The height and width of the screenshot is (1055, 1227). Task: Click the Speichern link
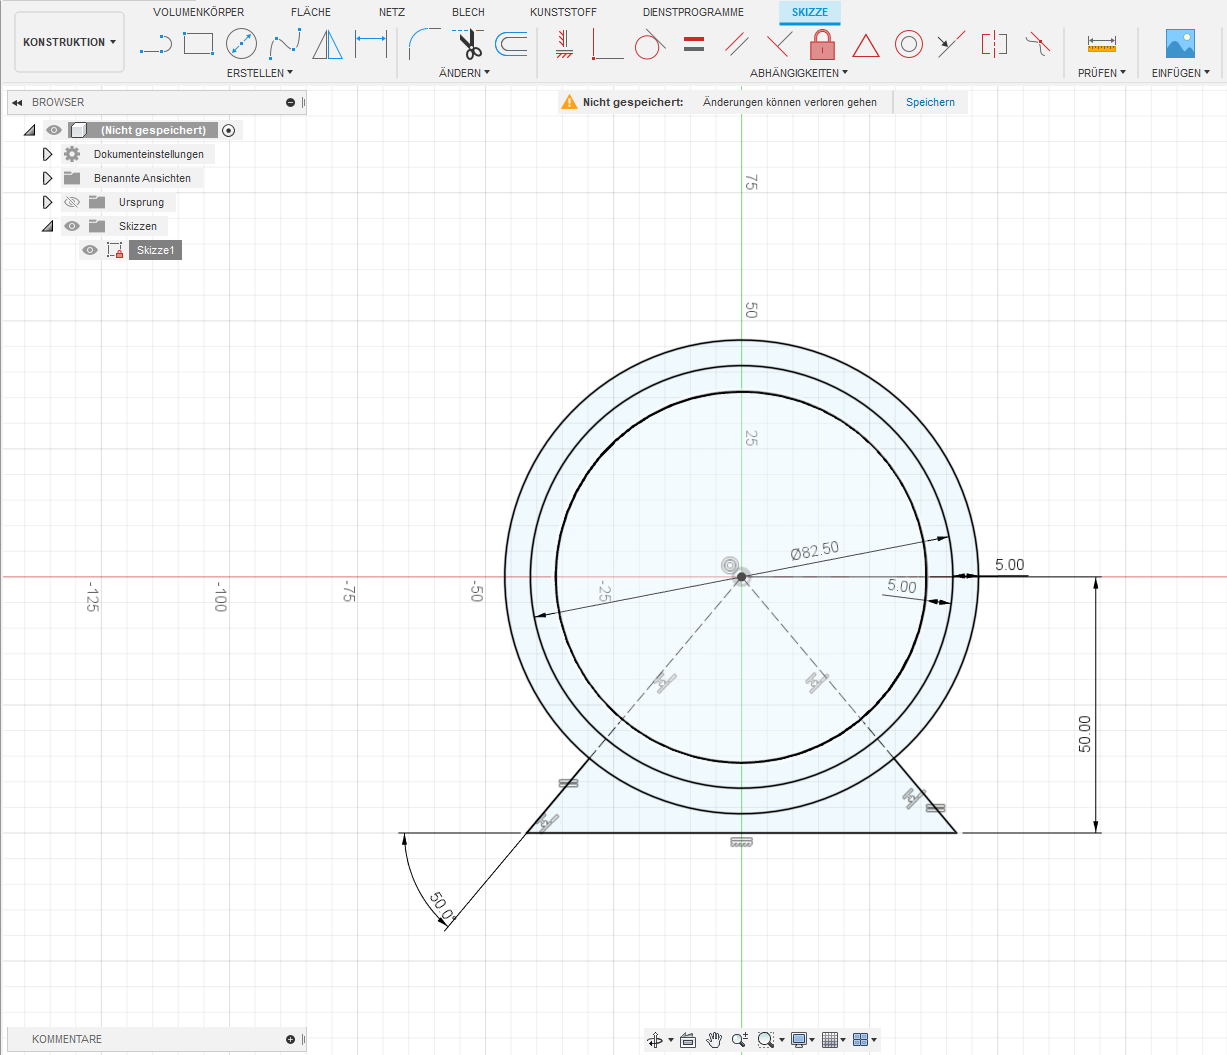click(x=930, y=102)
